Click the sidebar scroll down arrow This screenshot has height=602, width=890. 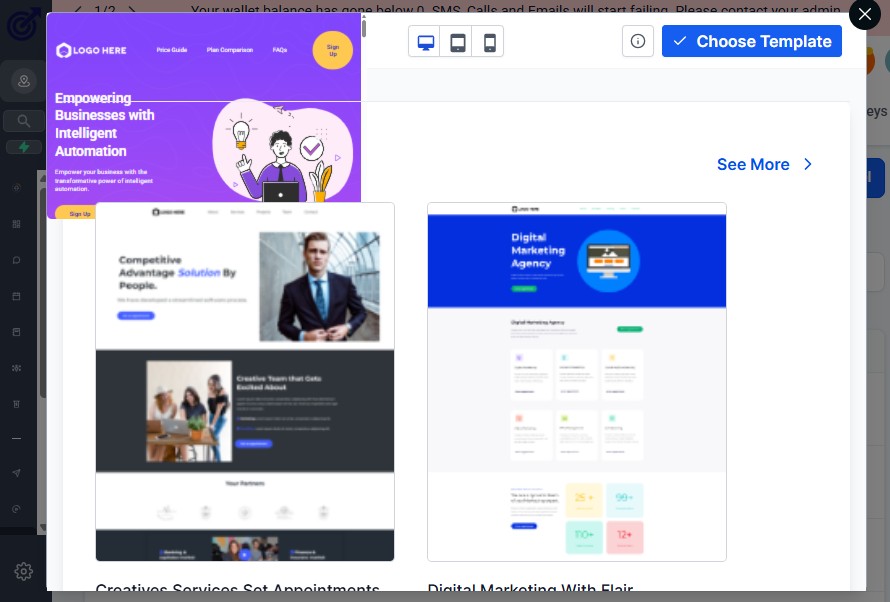point(42,528)
